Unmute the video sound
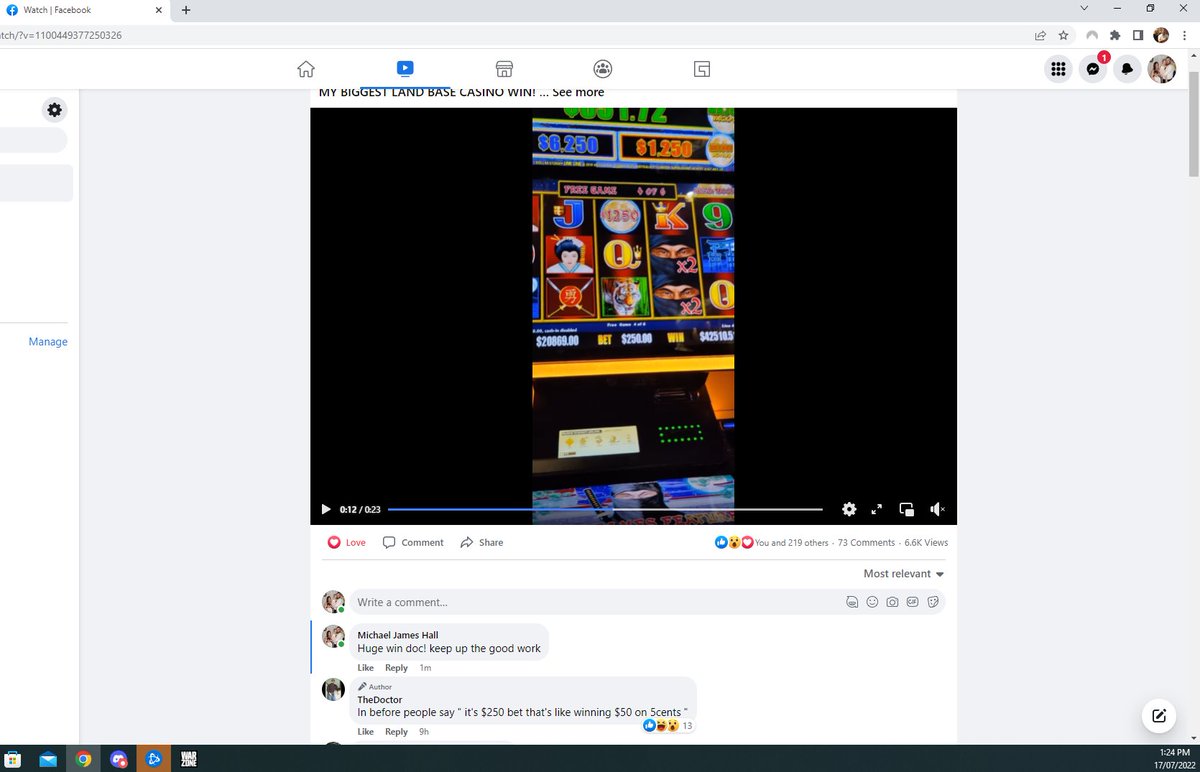Image resolution: width=1200 pixels, height=772 pixels. click(937, 509)
